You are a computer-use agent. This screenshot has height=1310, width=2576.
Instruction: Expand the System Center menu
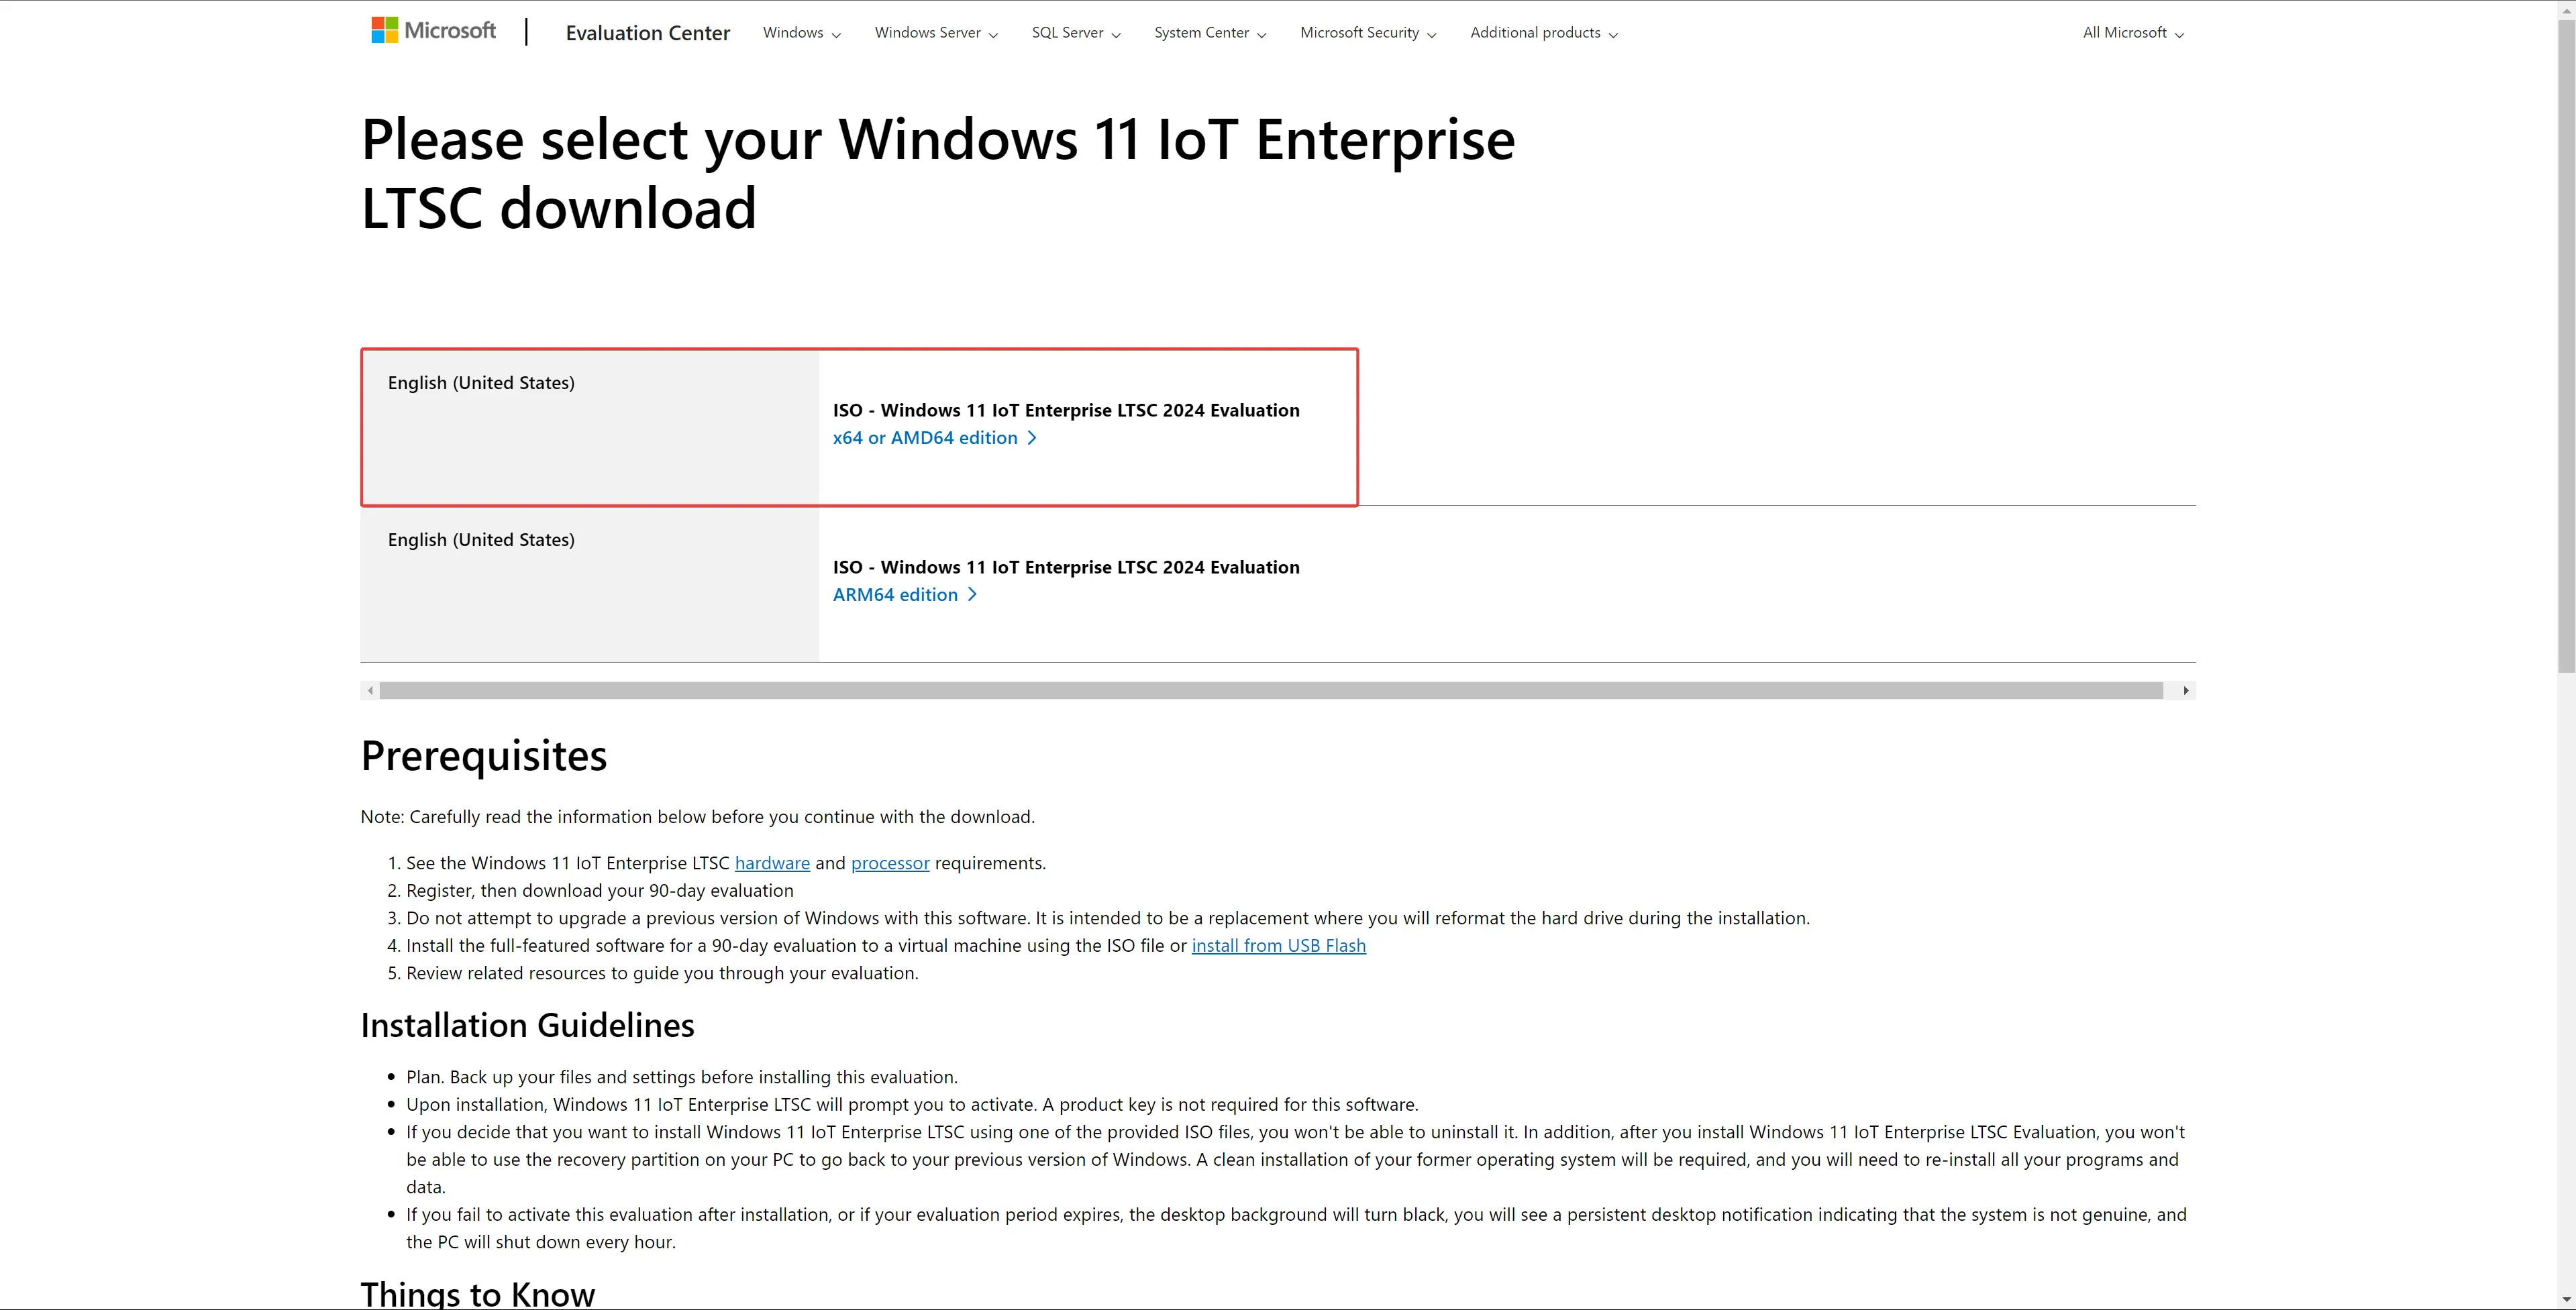(1210, 33)
